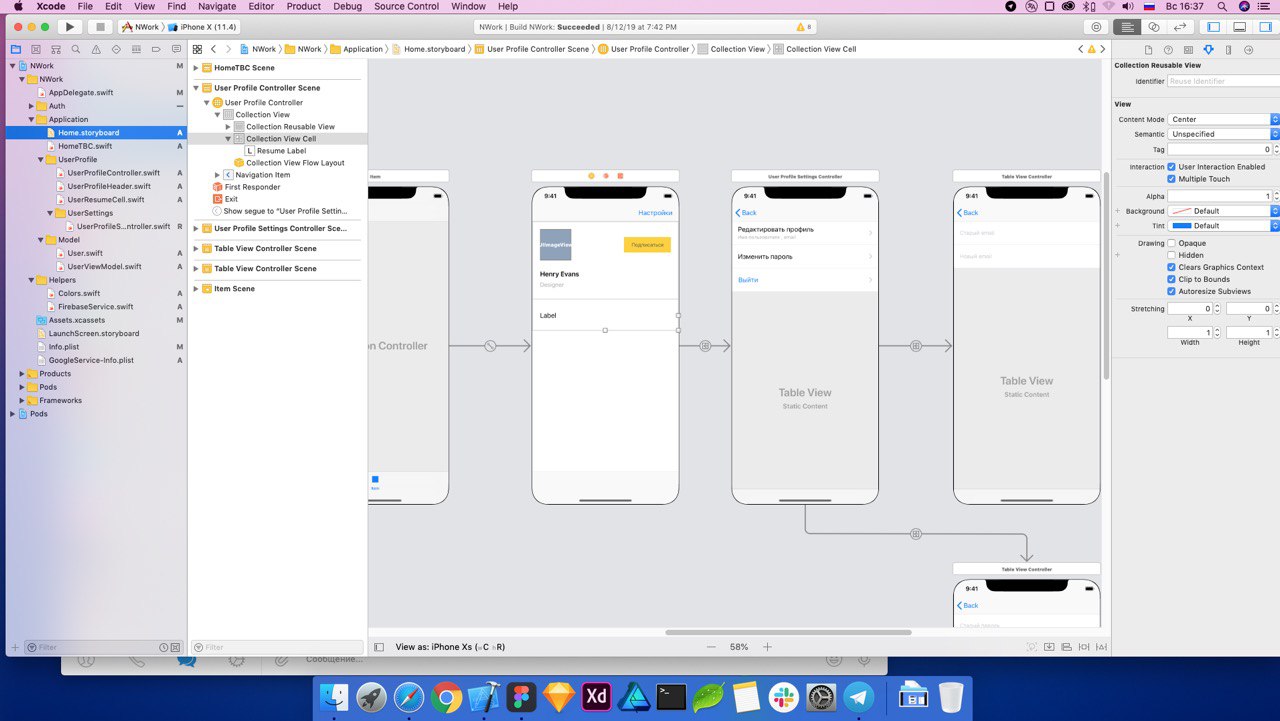Toggle the Debug area visibility
Image resolution: width=1280 pixels, height=721 pixels.
click(x=1240, y=27)
